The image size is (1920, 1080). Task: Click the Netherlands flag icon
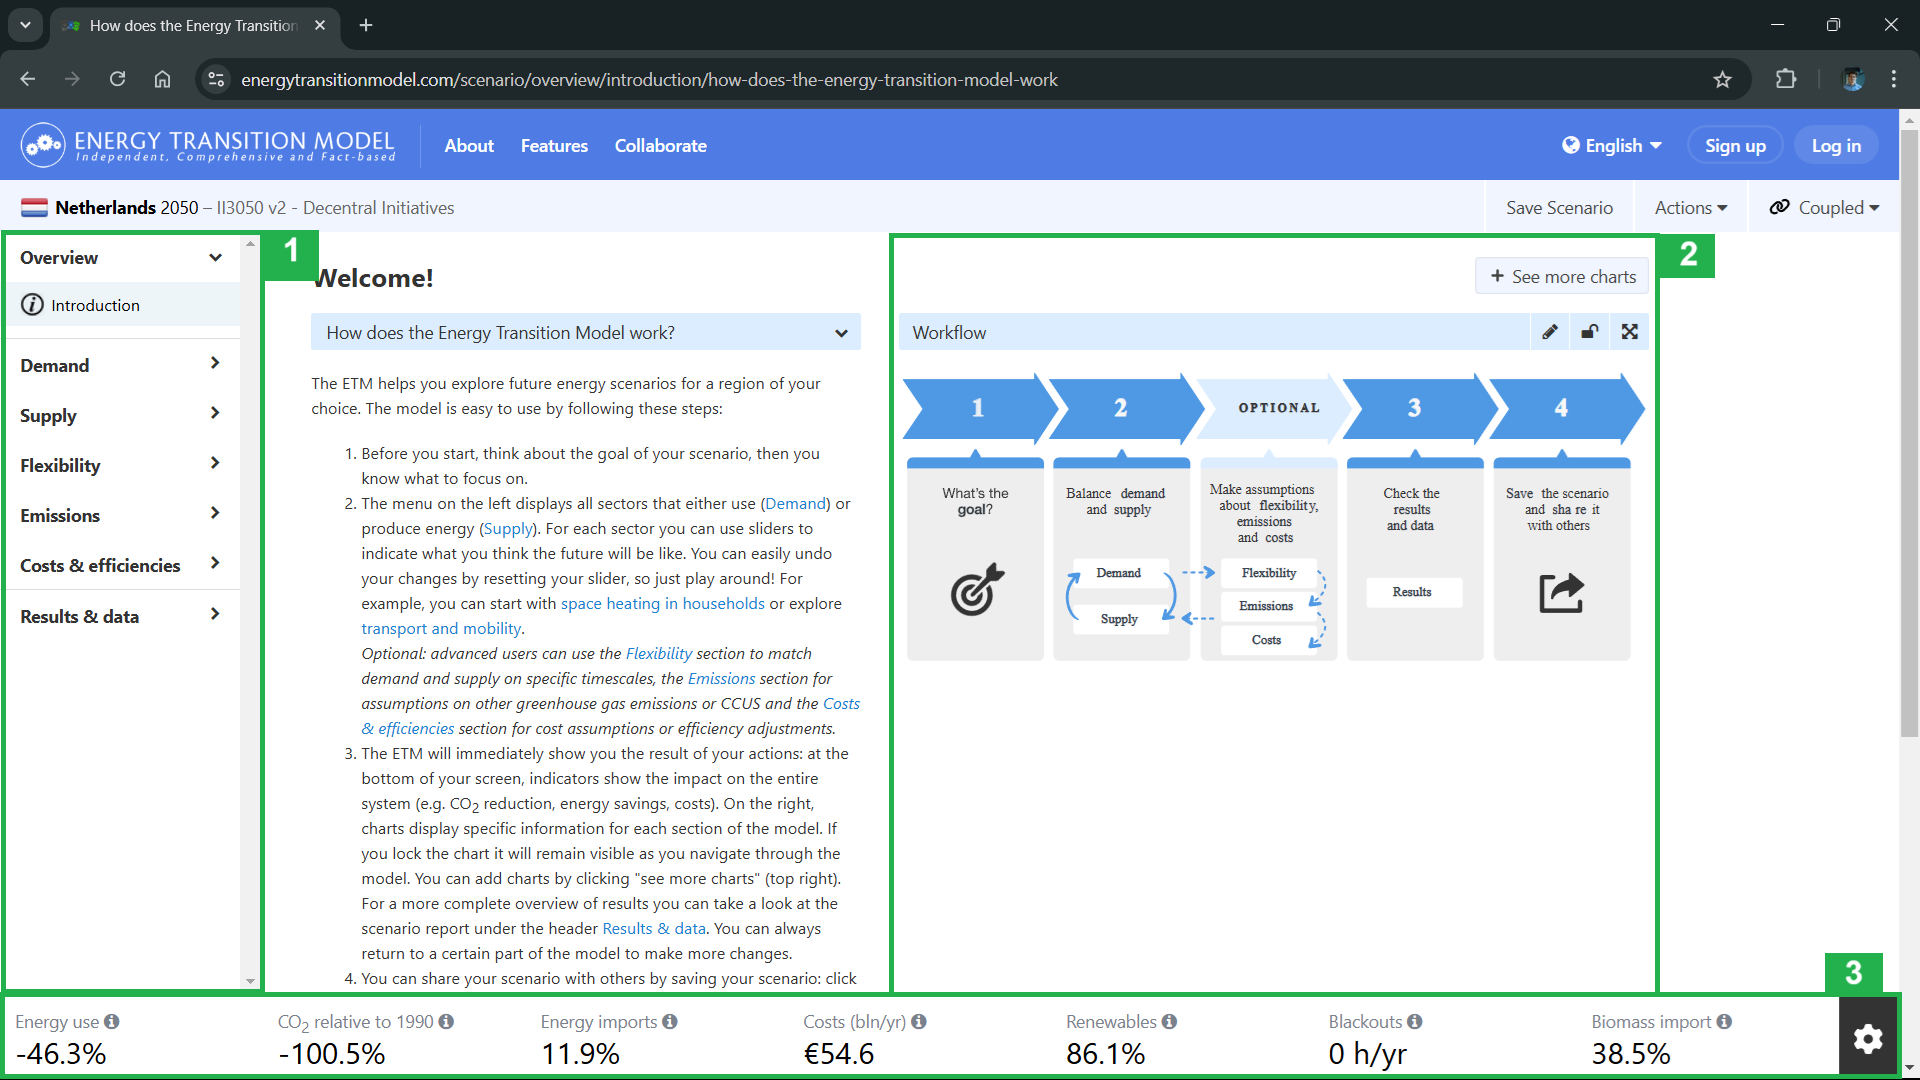pos(35,208)
